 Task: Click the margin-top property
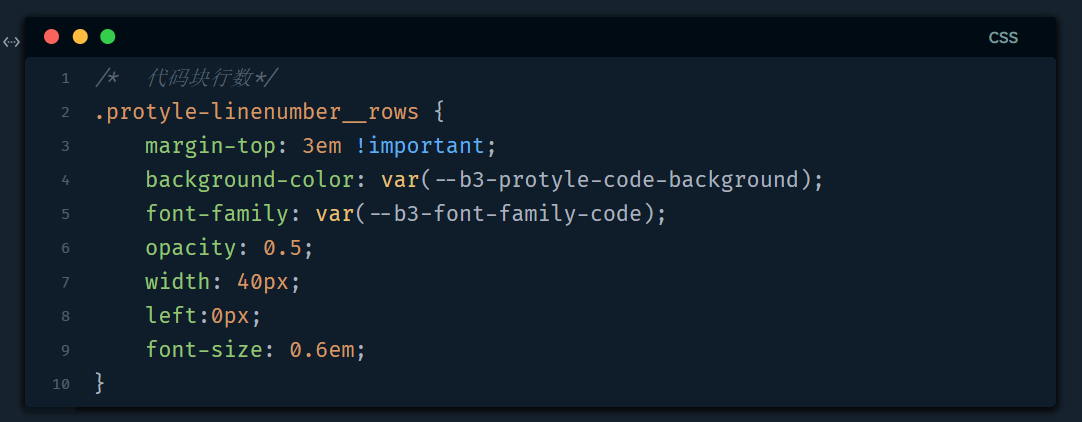pos(209,146)
